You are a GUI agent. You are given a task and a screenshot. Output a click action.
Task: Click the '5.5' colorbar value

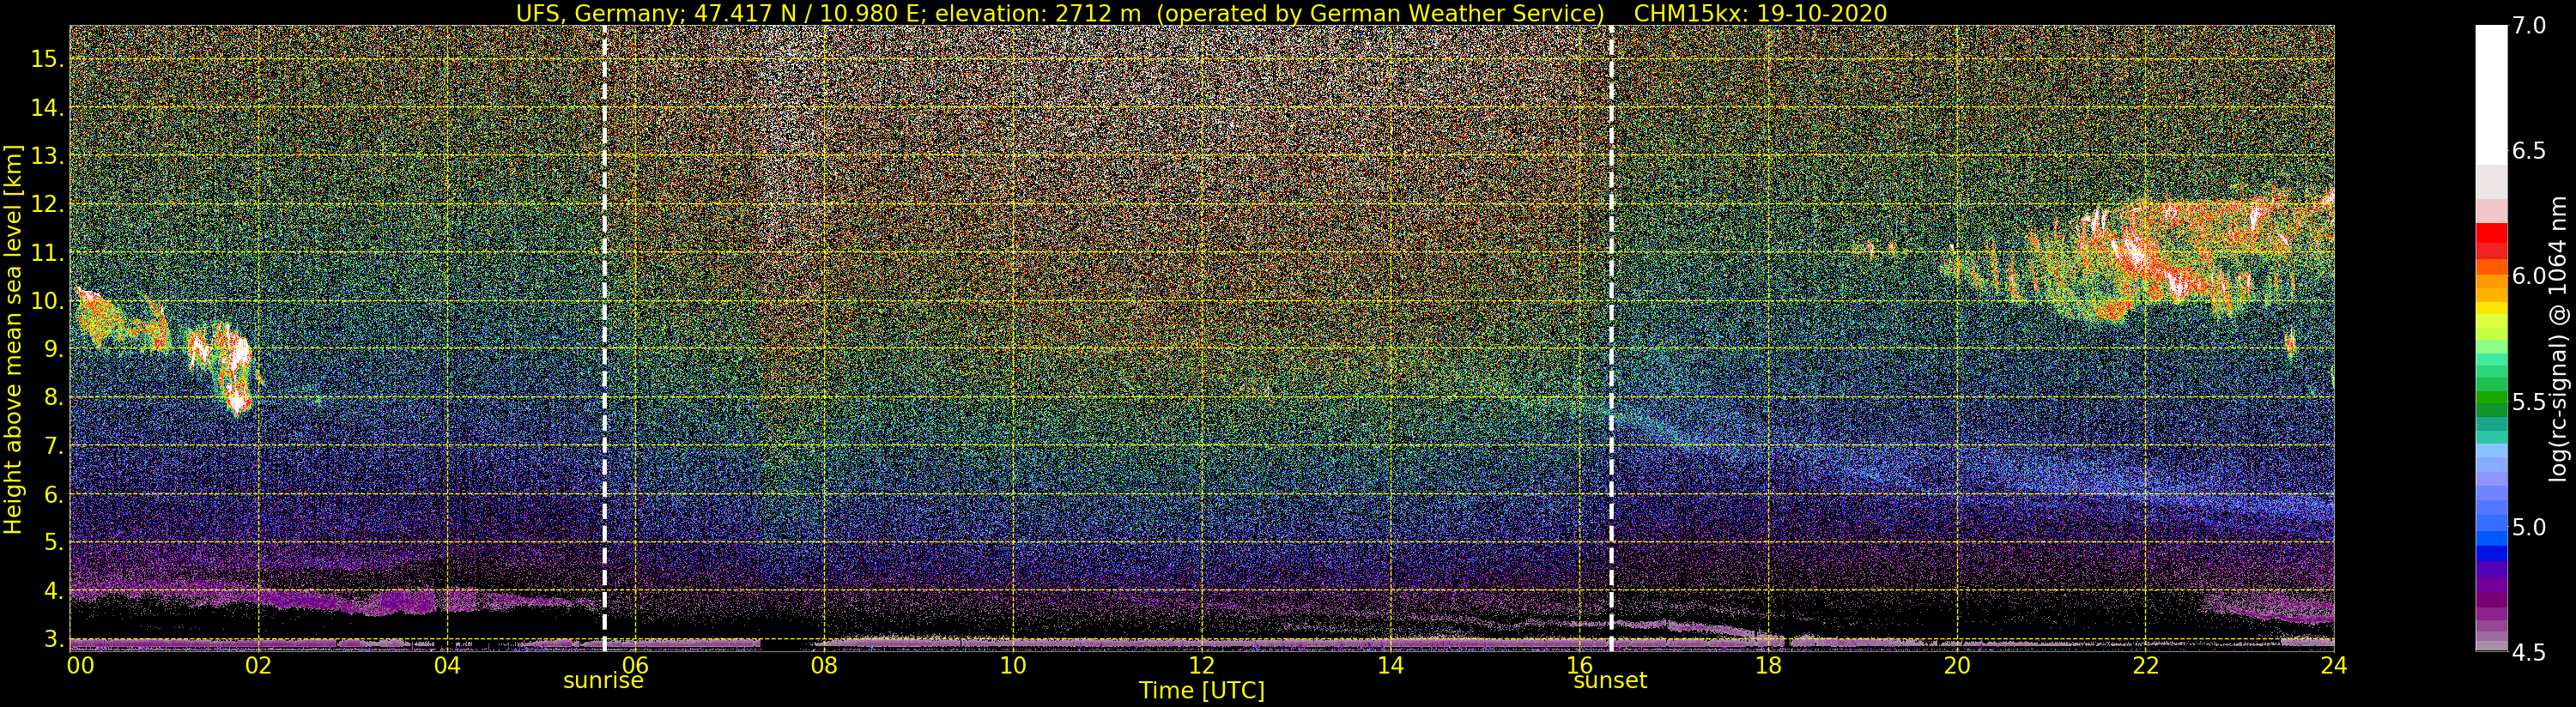click(2529, 402)
